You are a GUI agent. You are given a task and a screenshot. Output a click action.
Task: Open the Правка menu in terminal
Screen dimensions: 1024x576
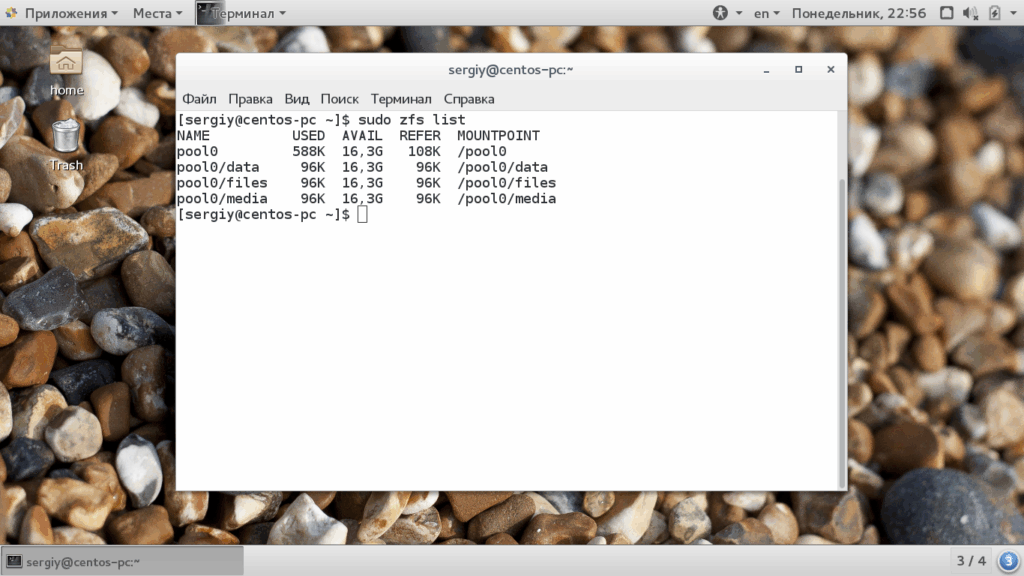[x=250, y=99]
